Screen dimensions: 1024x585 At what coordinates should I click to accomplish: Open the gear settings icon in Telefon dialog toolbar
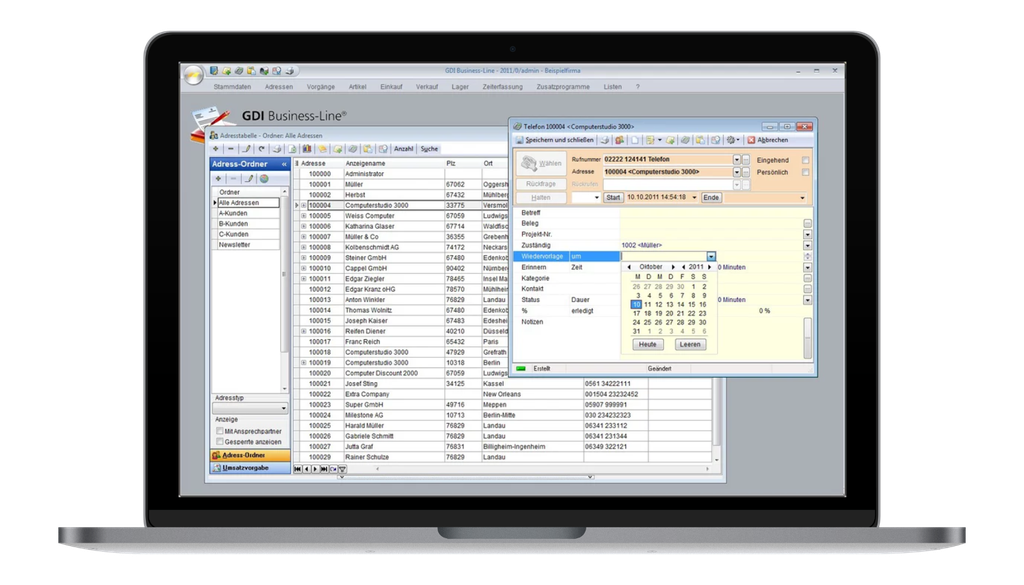click(x=731, y=140)
